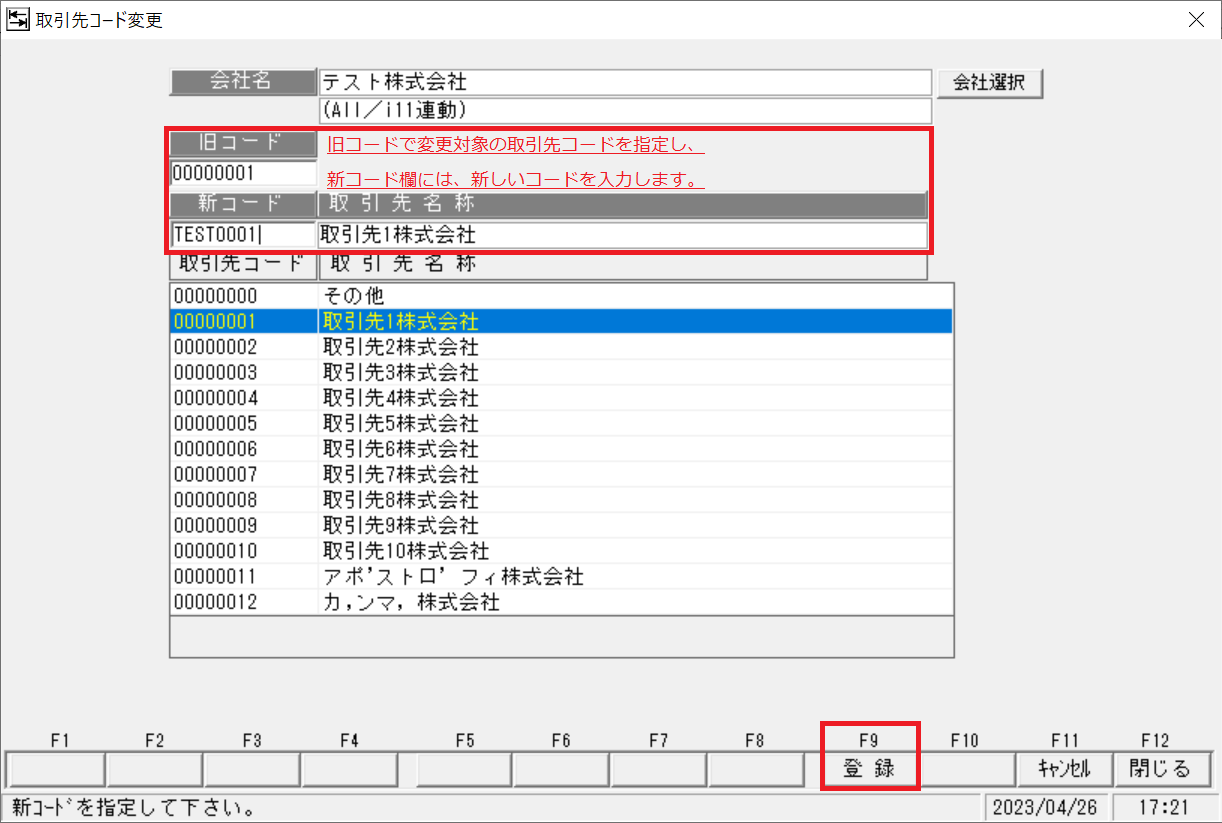The height and width of the screenshot is (823, 1222).
Task: Click the 会社選択 button
Action: click(989, 83)
